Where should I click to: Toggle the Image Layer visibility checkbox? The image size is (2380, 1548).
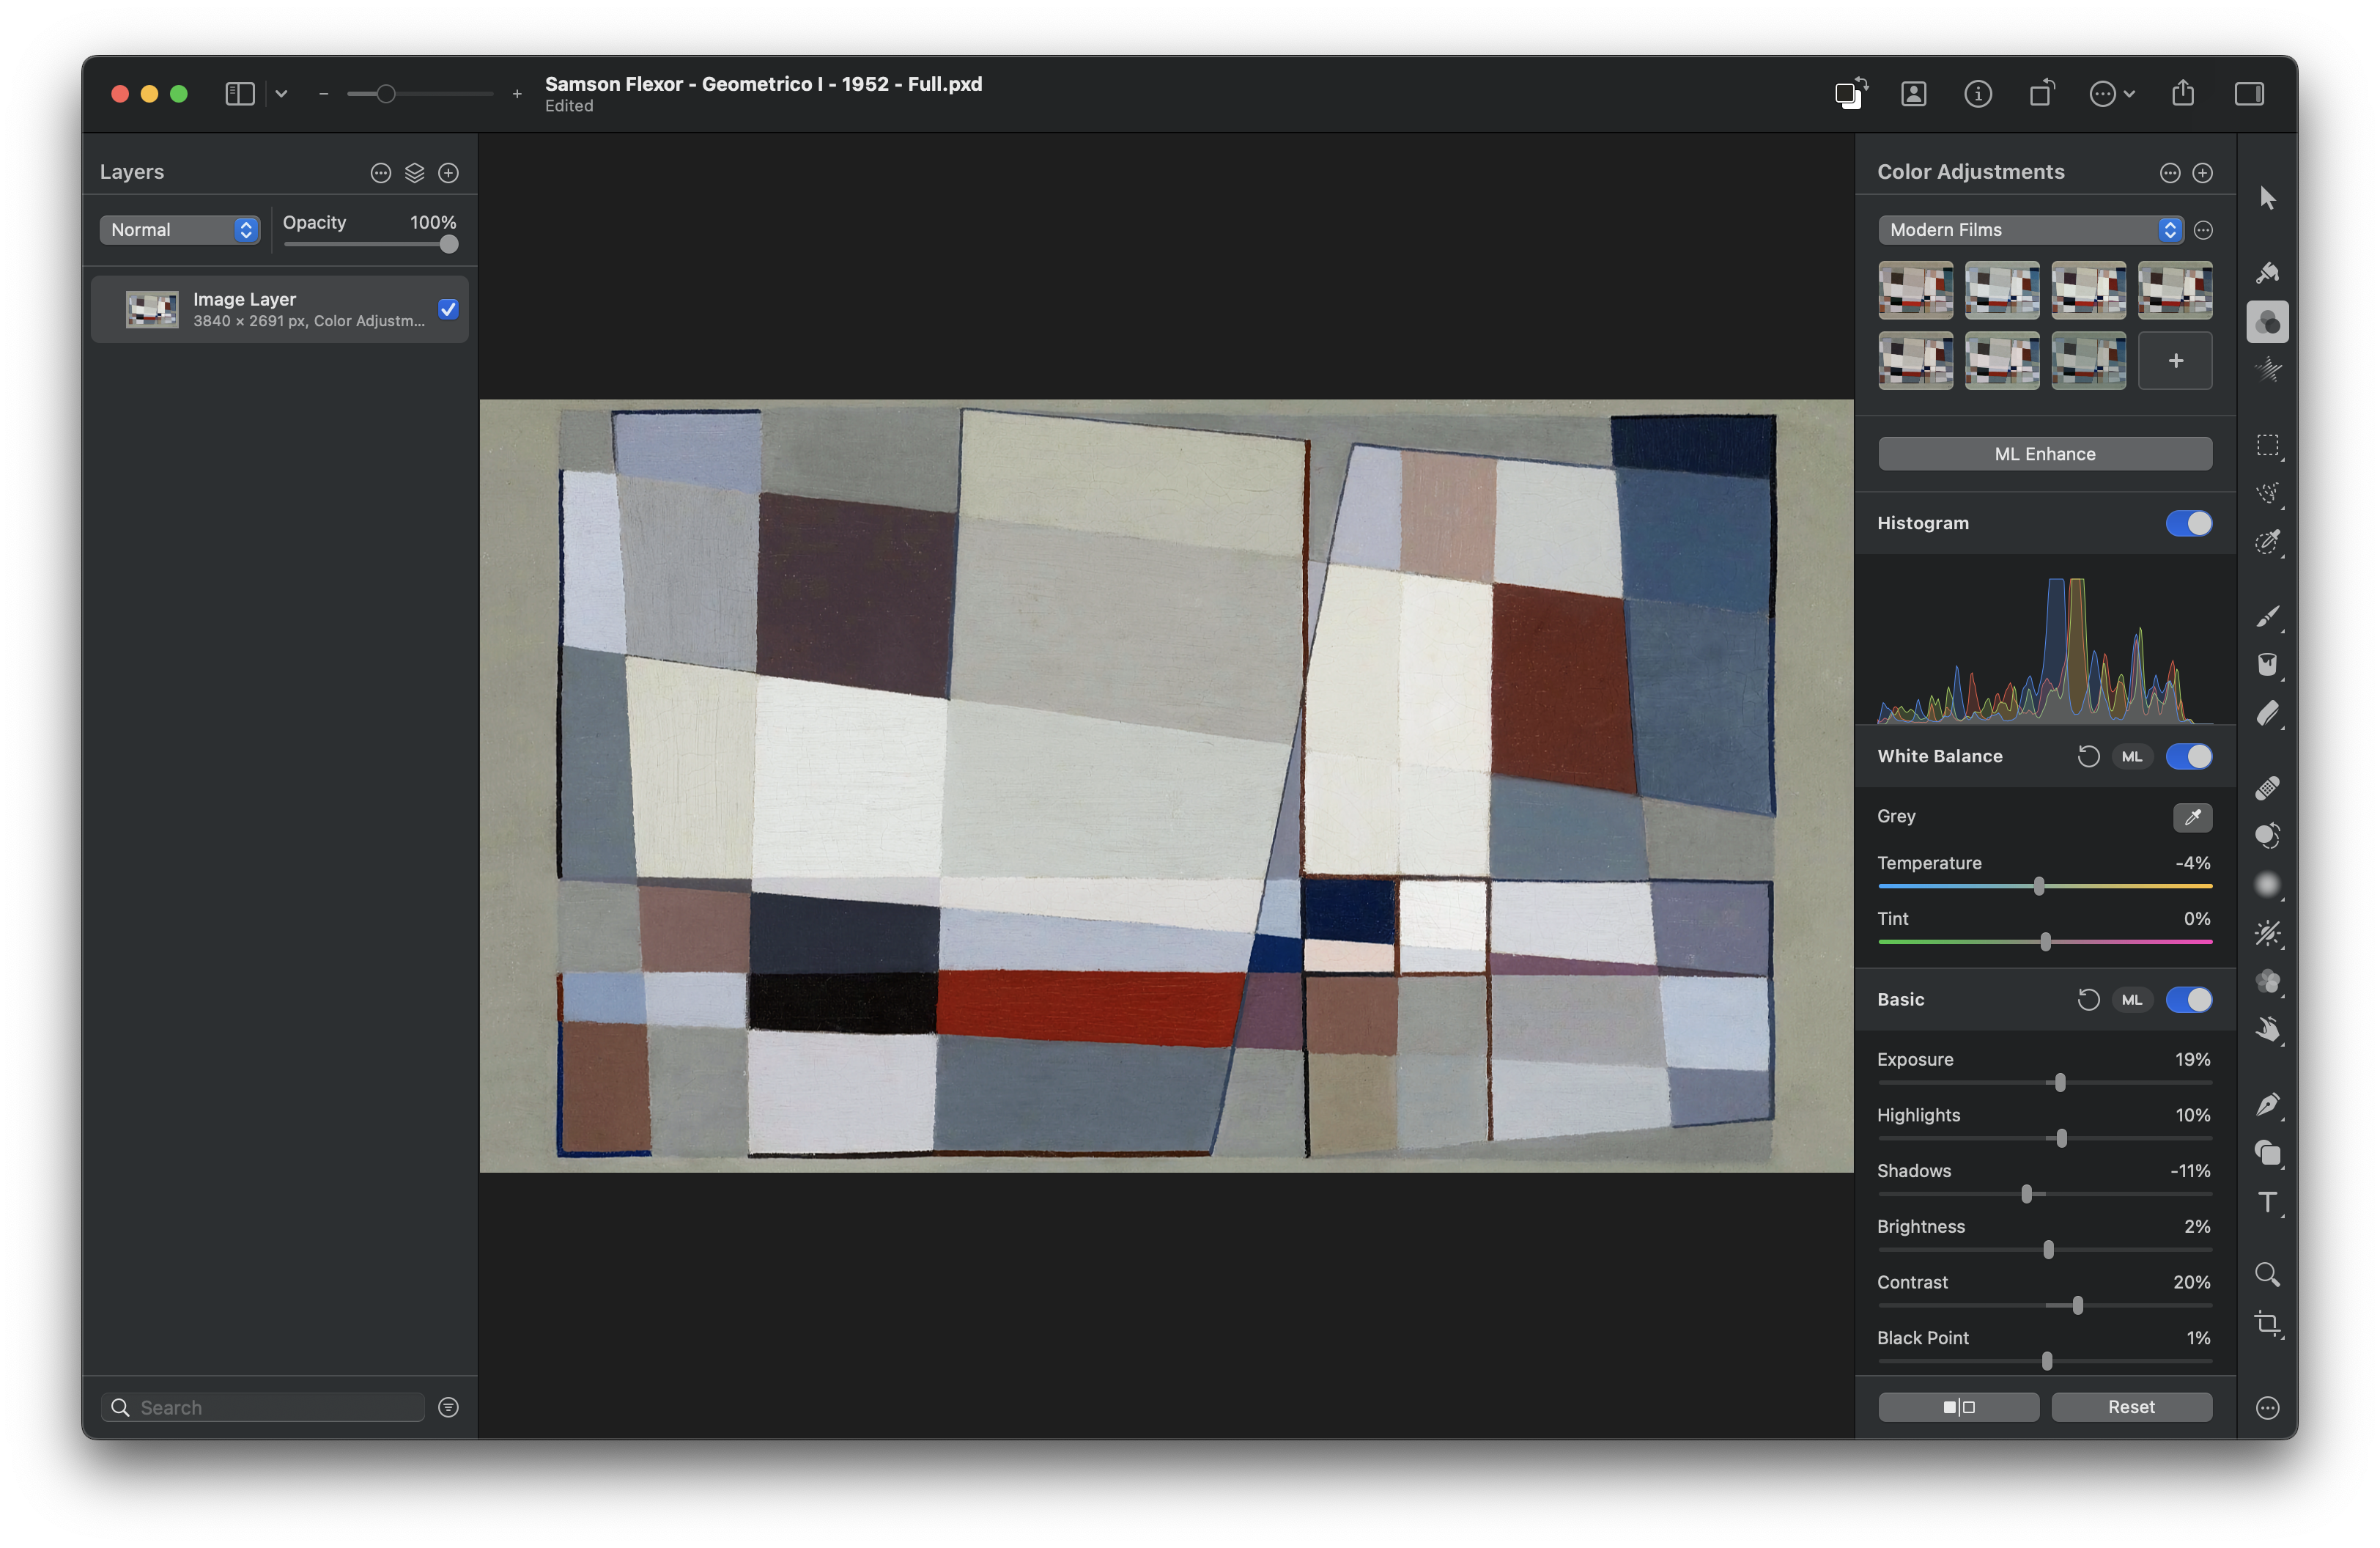click(x=448, y=309)
